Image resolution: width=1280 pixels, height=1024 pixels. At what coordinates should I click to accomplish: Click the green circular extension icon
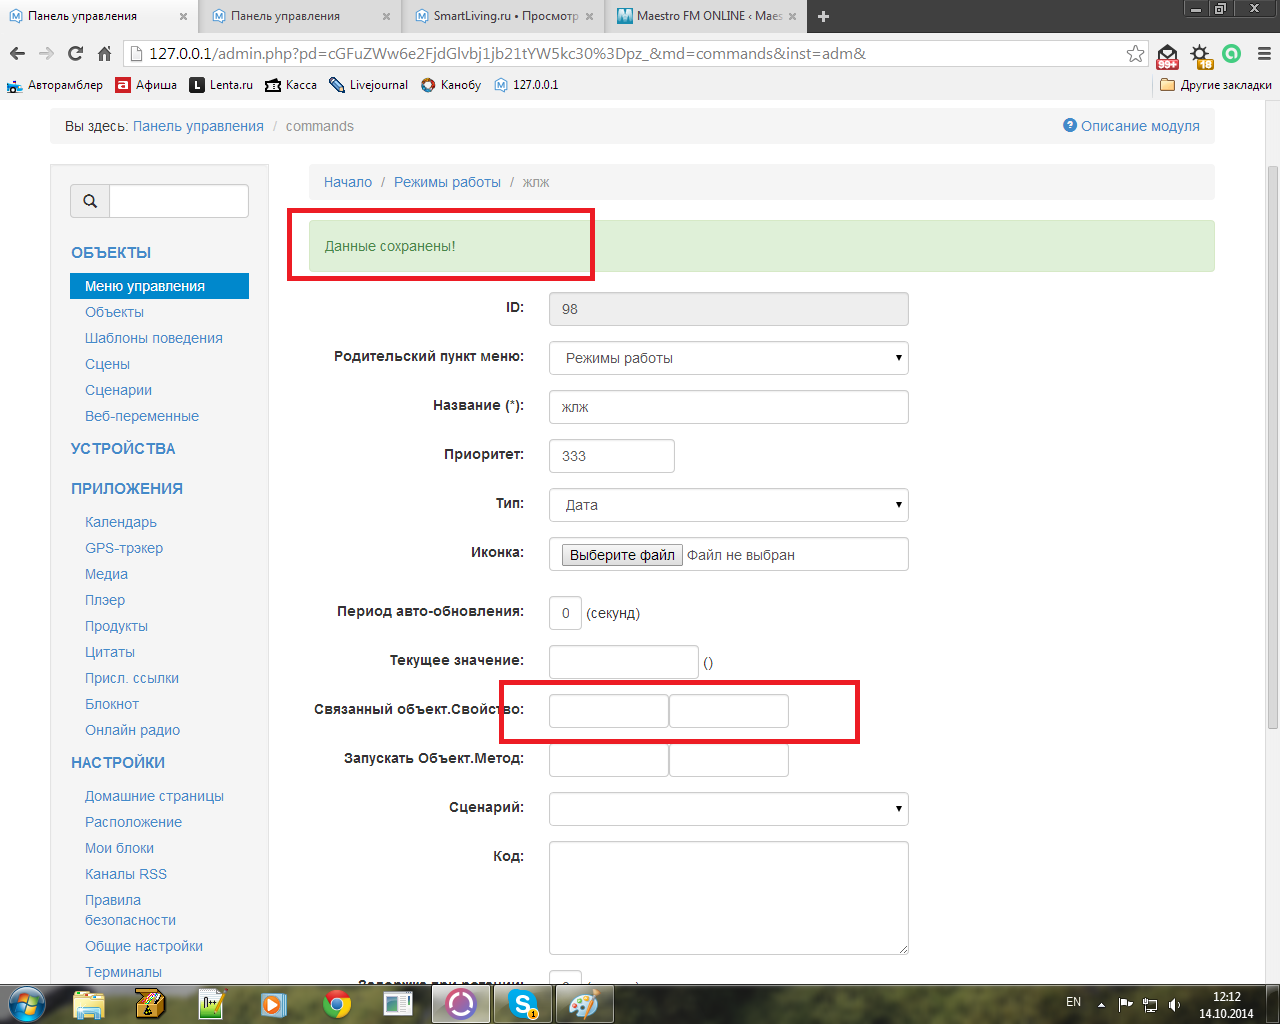[x=1232, y=54]
